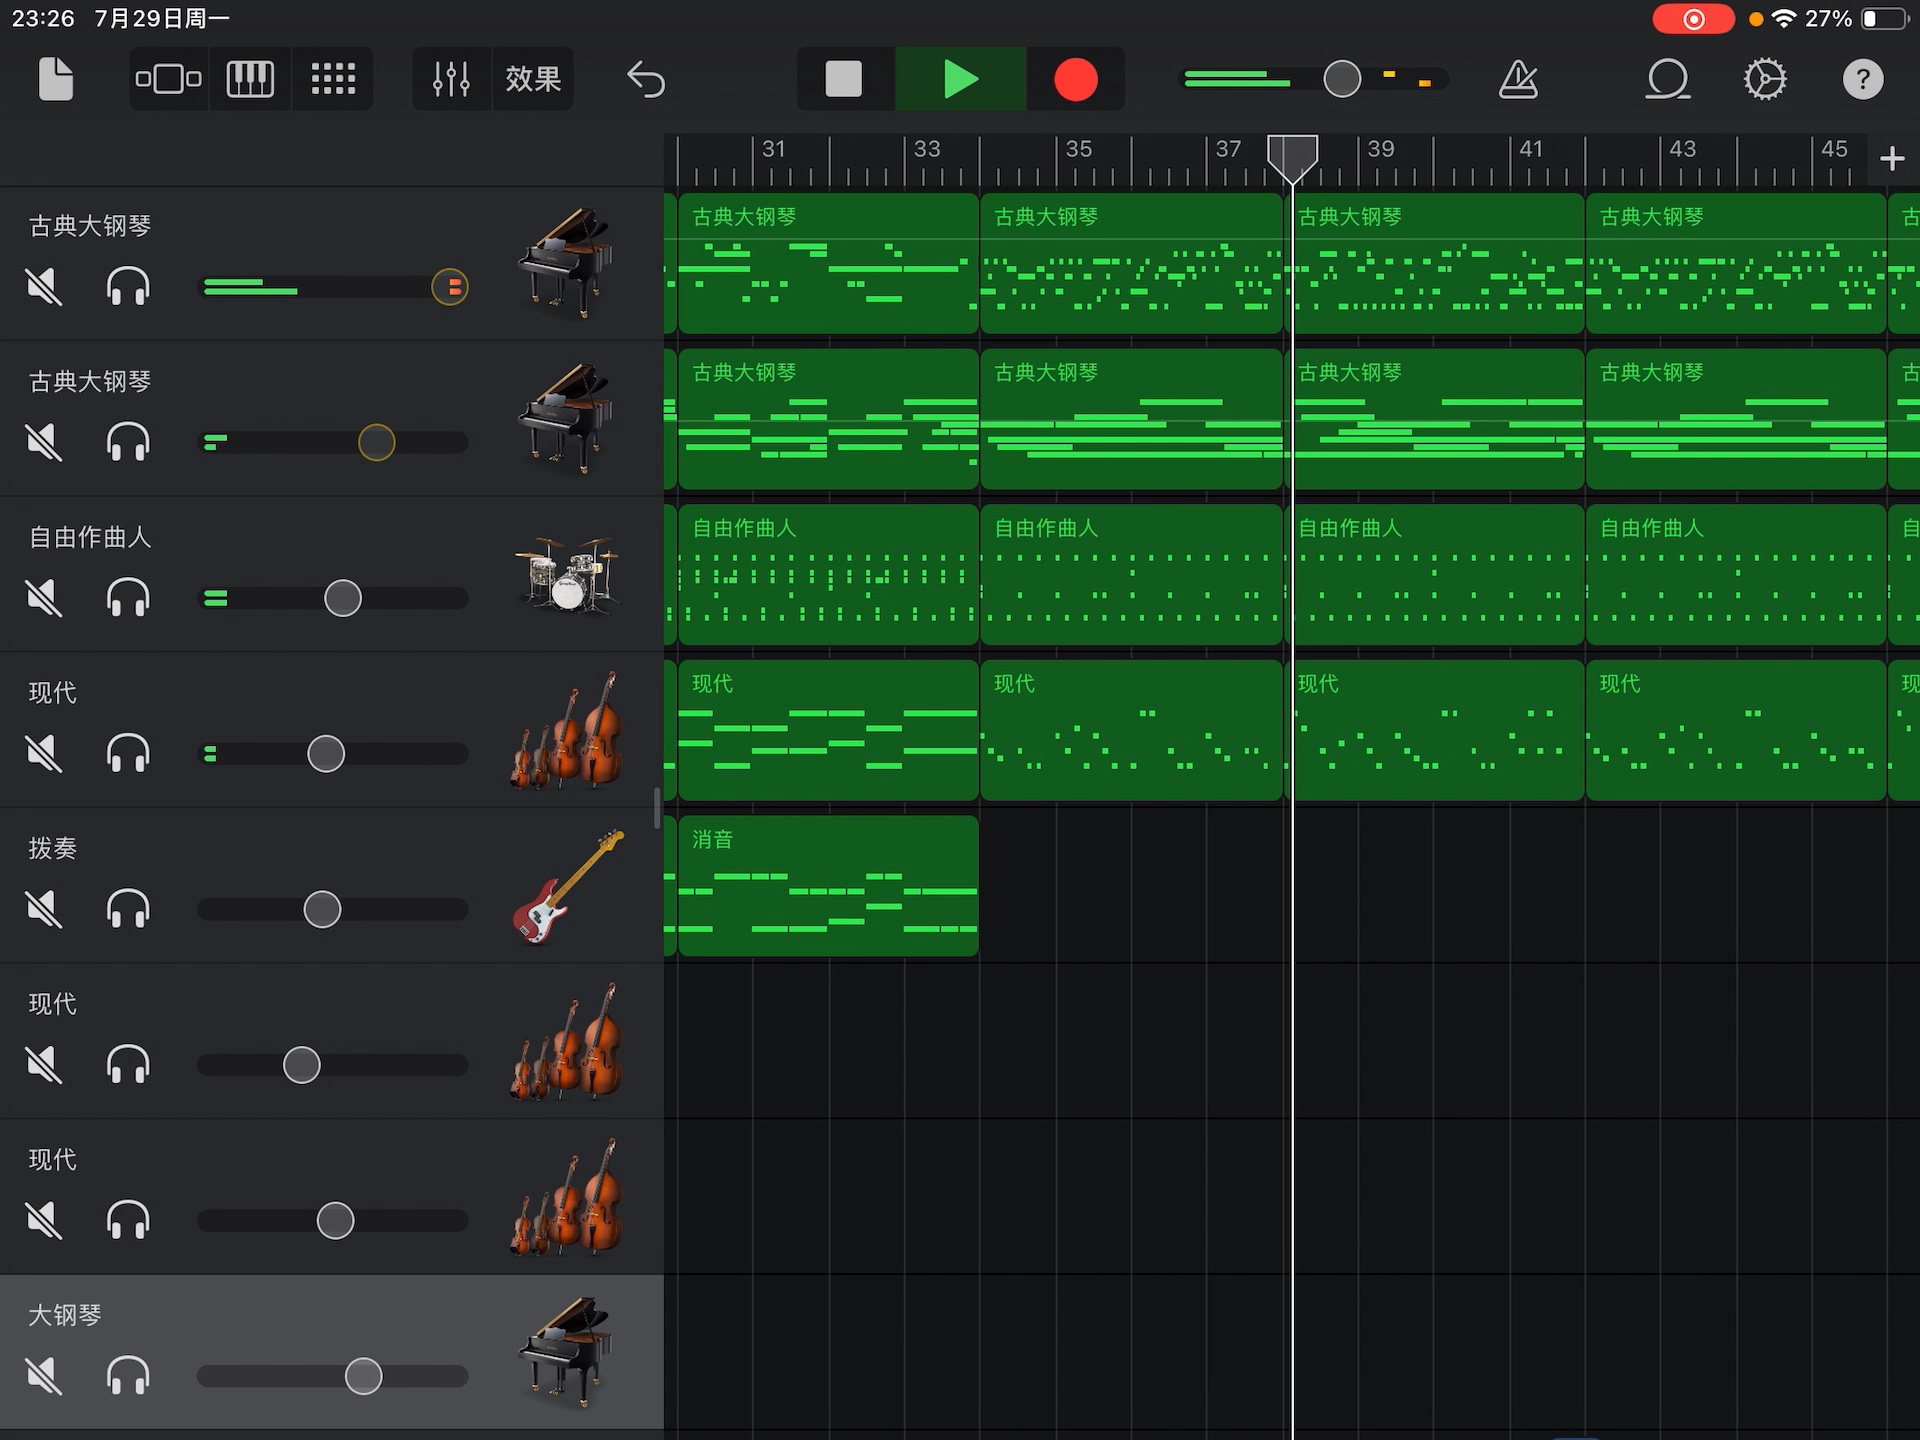Select the 拨奏 bass guitar icon

tap(568, 886)
